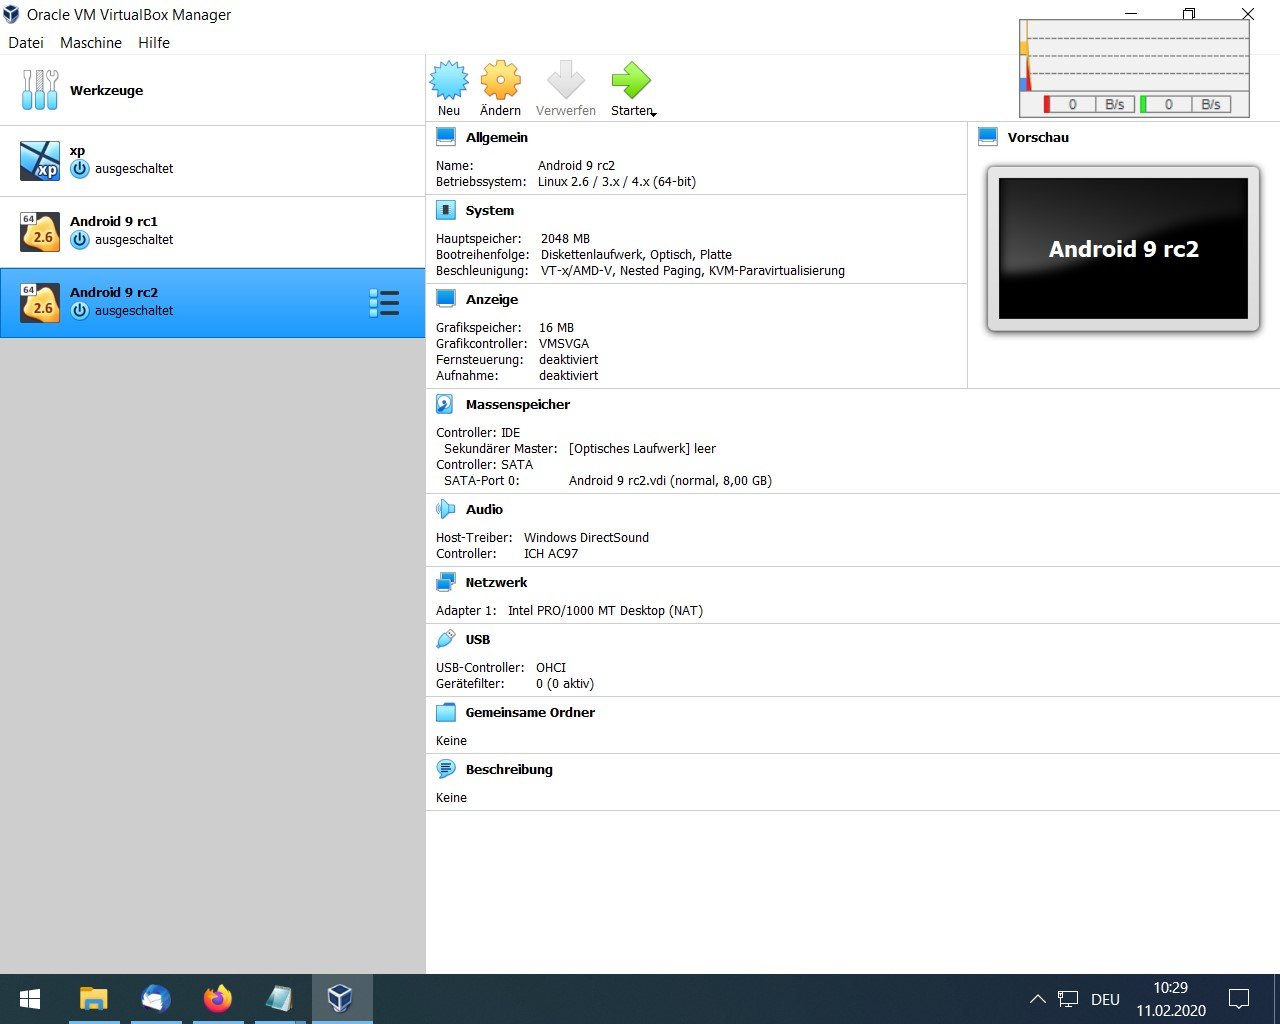Click the Gemeinsame Ordner folder icon
The image size is (1280, 1024).
pyautogui.click(x=446, y=712)
